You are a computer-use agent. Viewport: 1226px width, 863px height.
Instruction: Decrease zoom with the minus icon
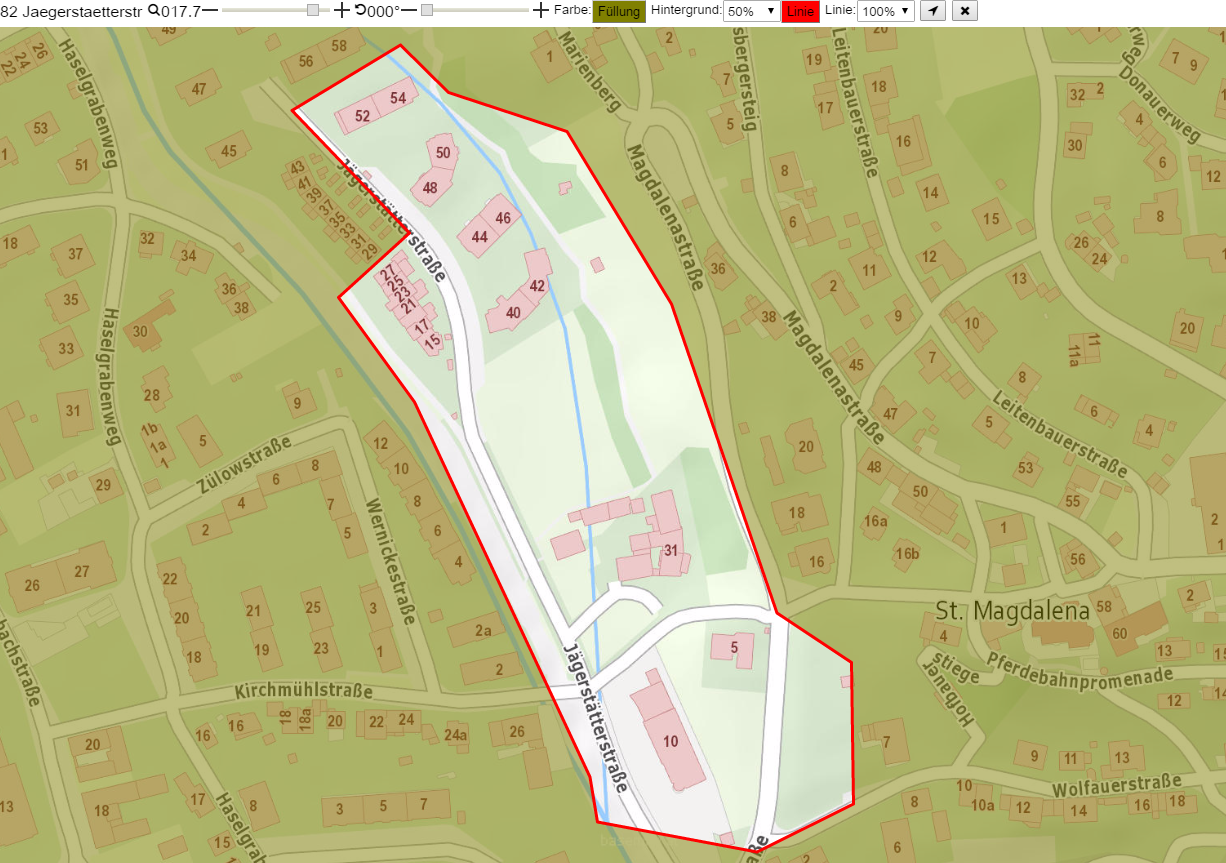click(x=210, y=11)
